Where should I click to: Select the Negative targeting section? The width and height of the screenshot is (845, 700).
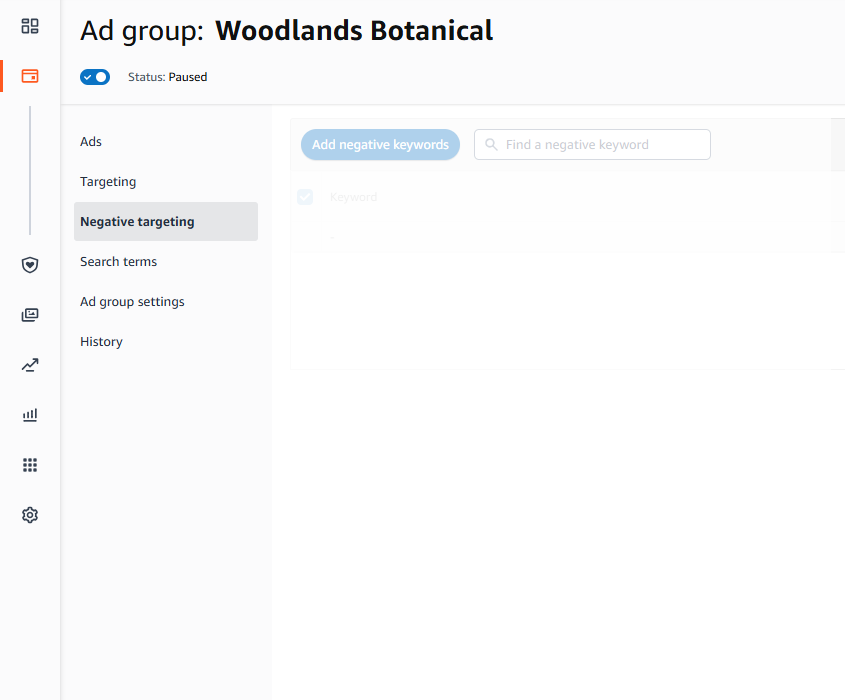pyautogui.click(x=166, y=221)
